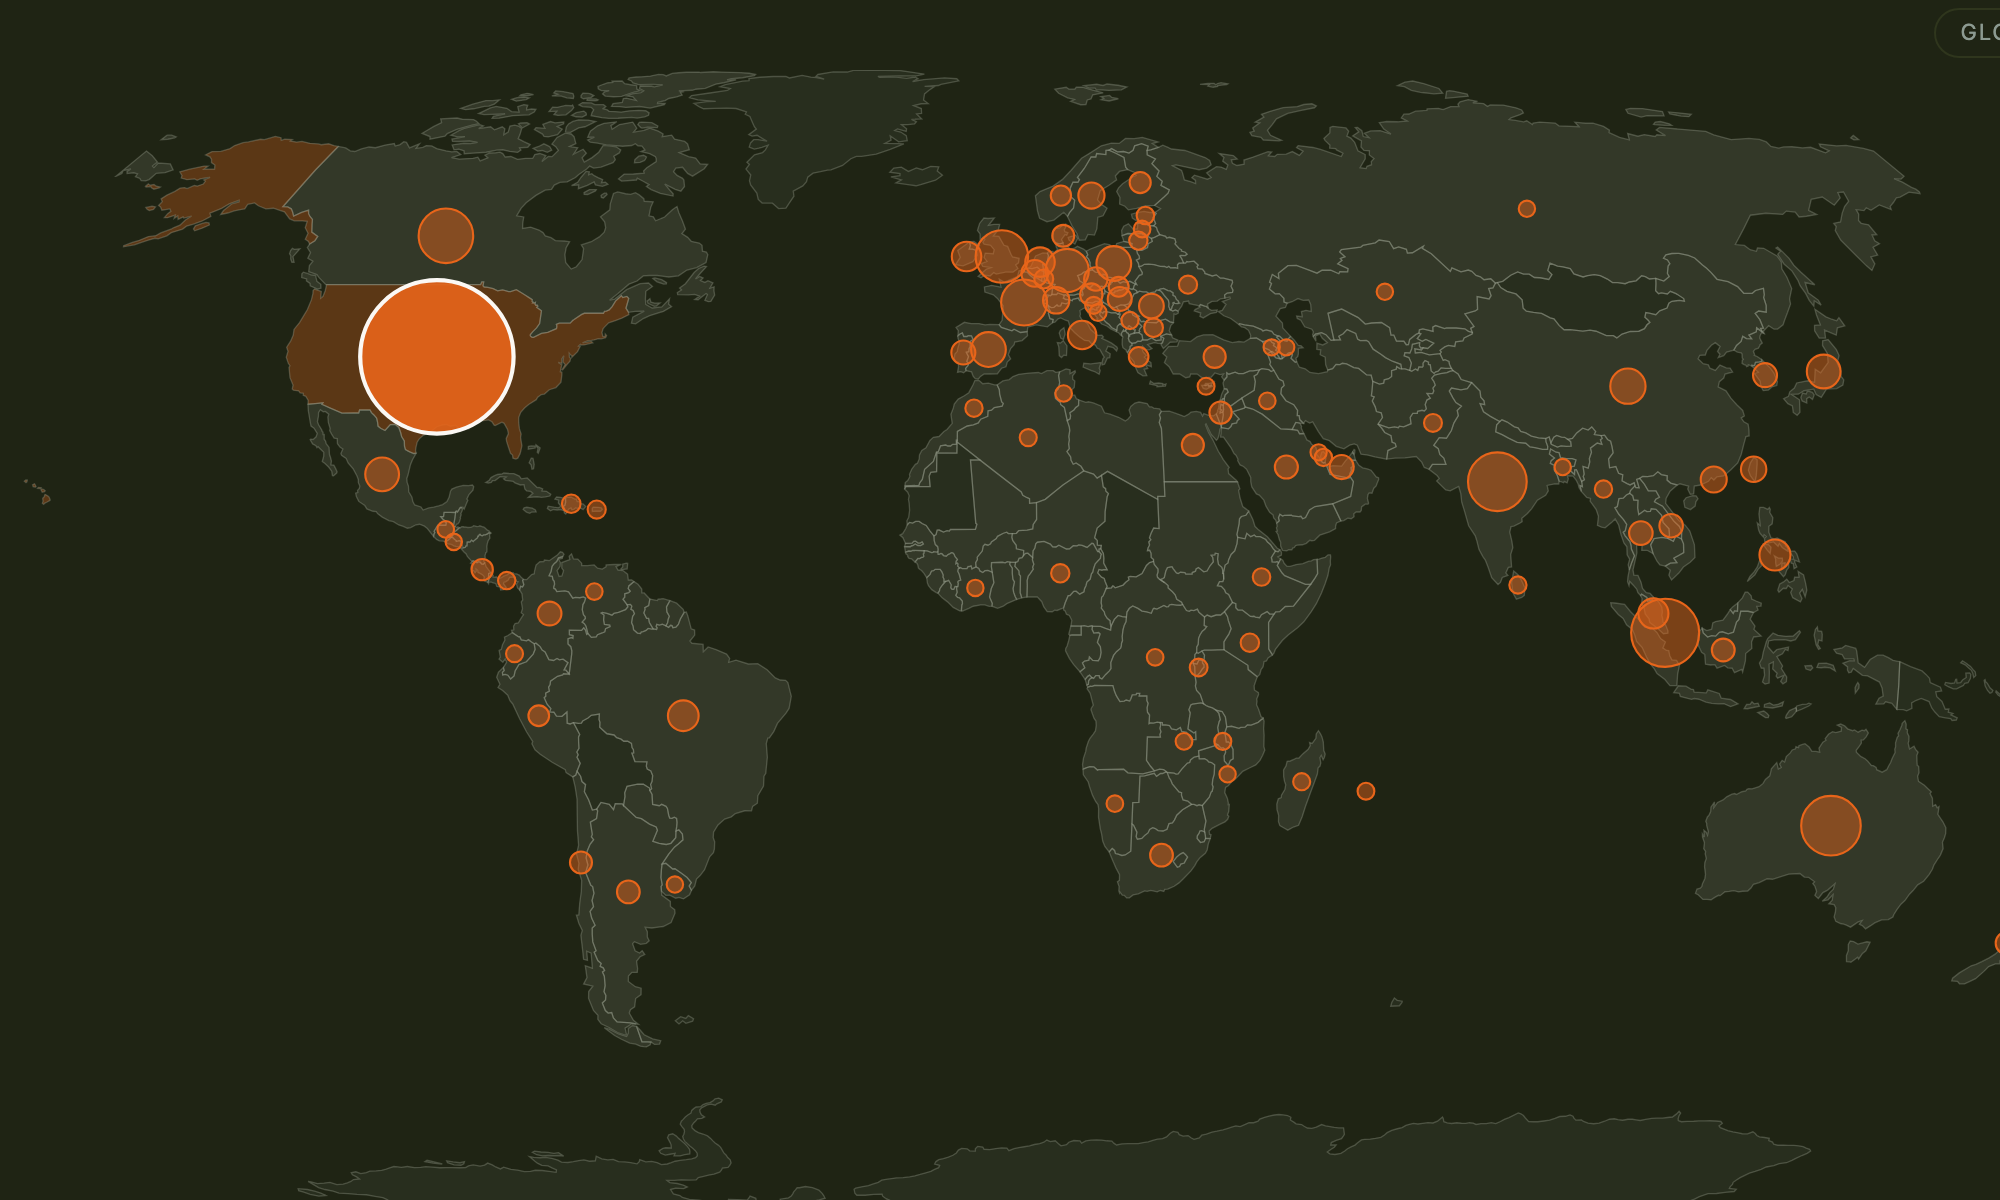The height and width of the screenshot is (1200, 2000).
Task: Select the Myanmar bubble
Action: coord(1603,489)
